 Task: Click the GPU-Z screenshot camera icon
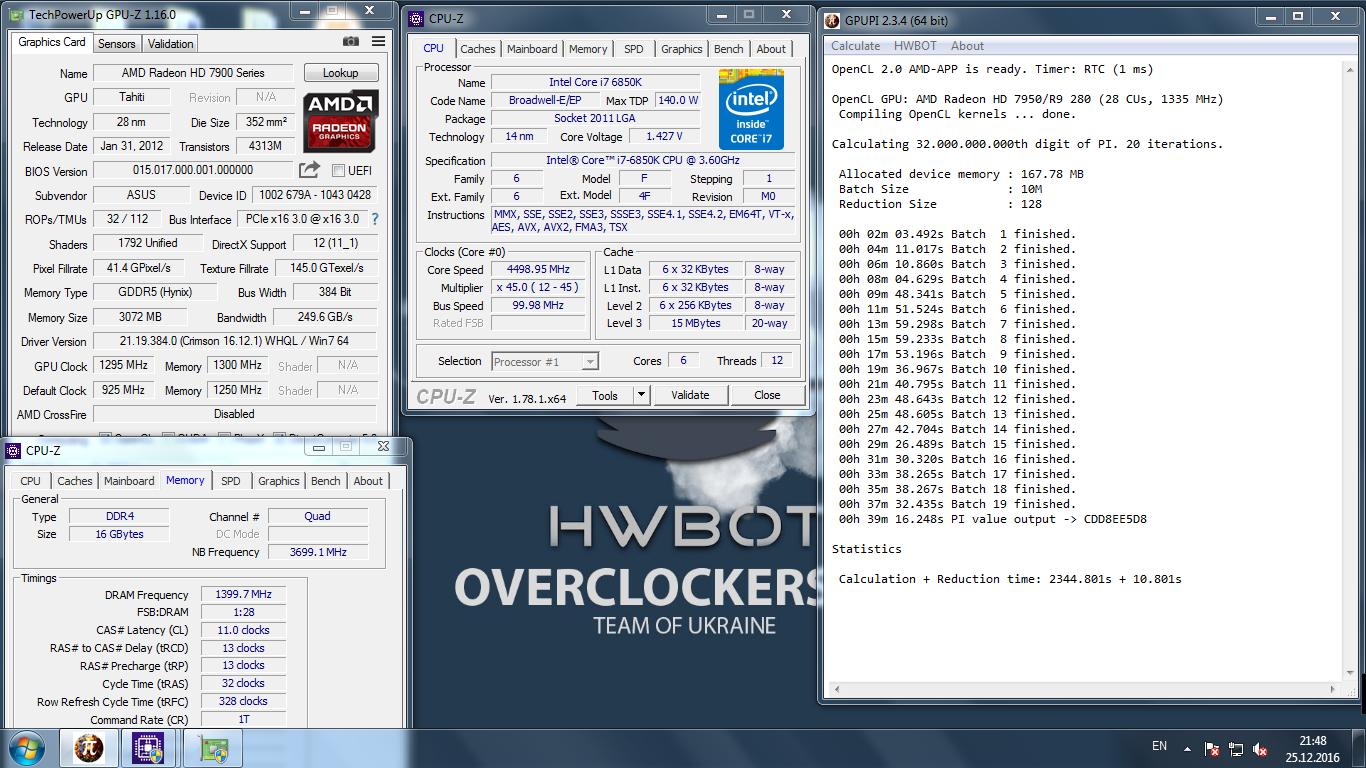coord(351,42)
